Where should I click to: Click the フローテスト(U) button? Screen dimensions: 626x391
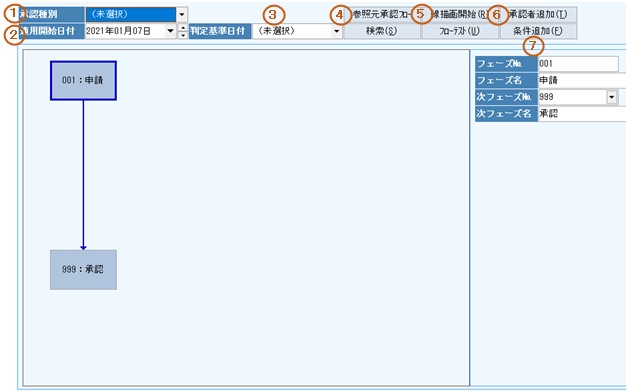(x=460, y=31)
